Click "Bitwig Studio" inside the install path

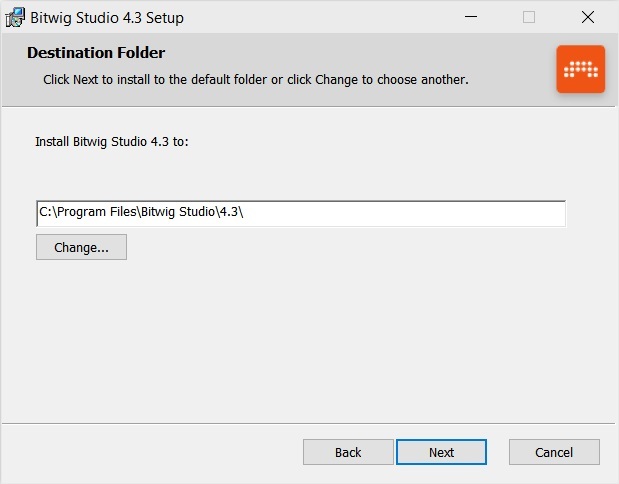[x=170, y=213]
